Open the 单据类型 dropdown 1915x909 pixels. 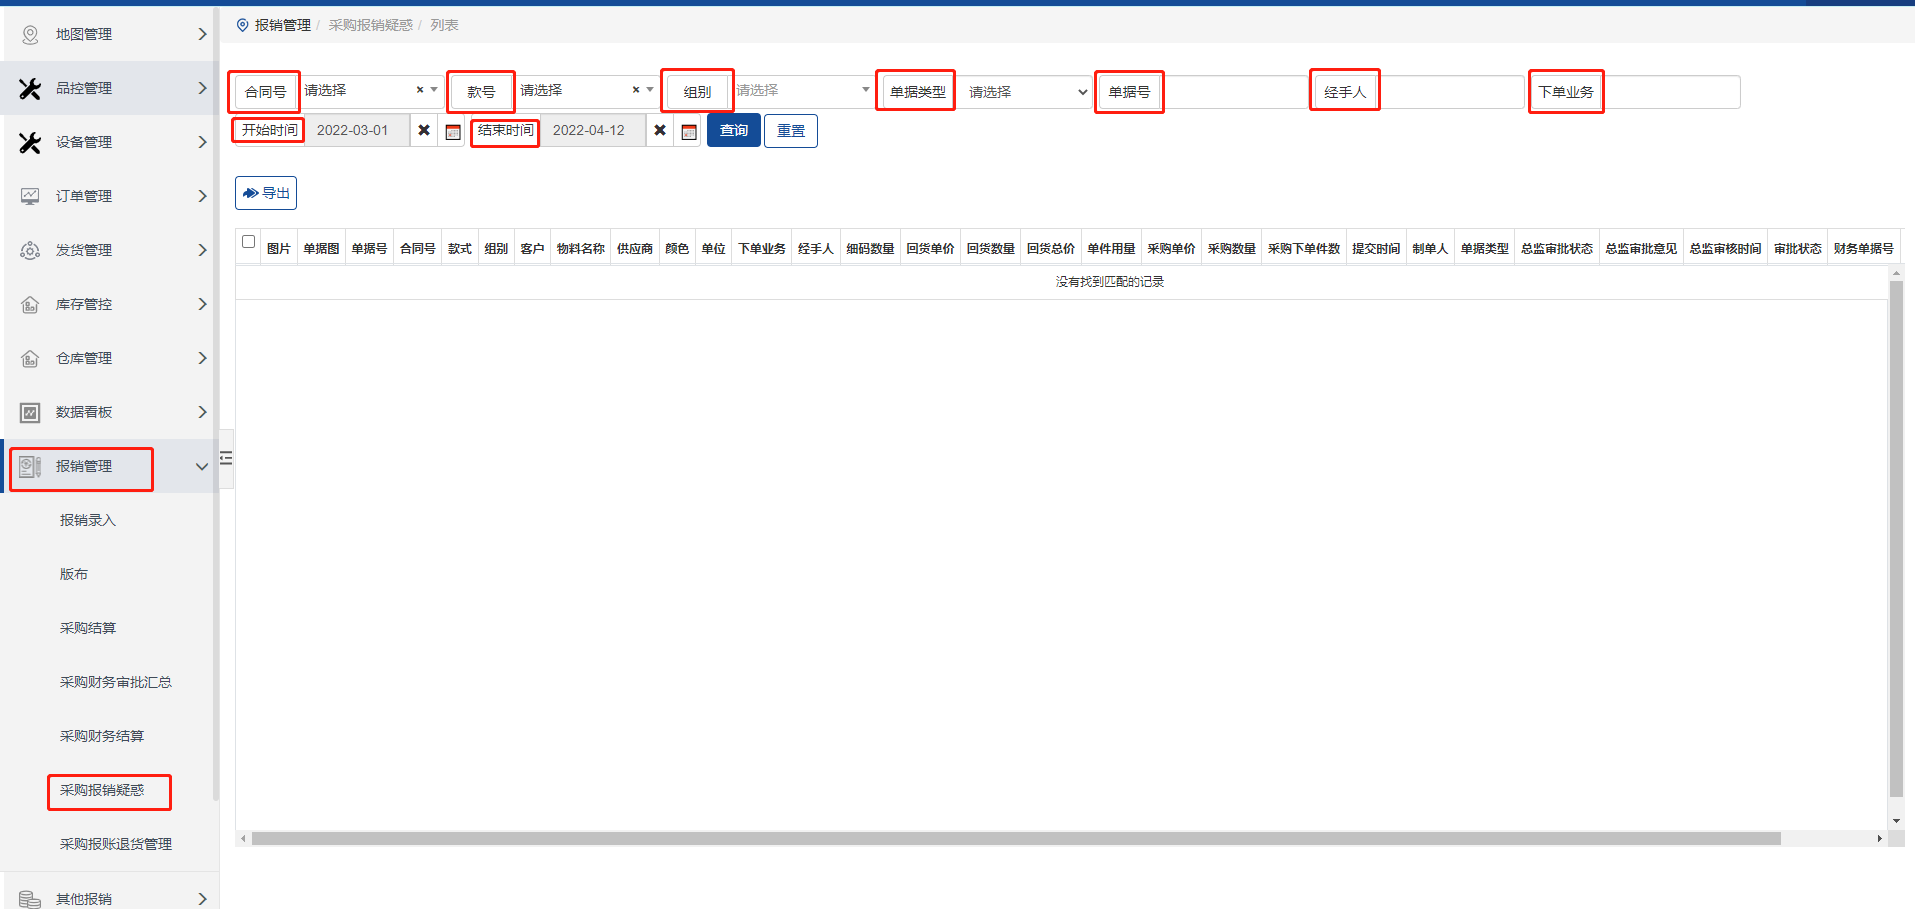[x=1027, y=92]
